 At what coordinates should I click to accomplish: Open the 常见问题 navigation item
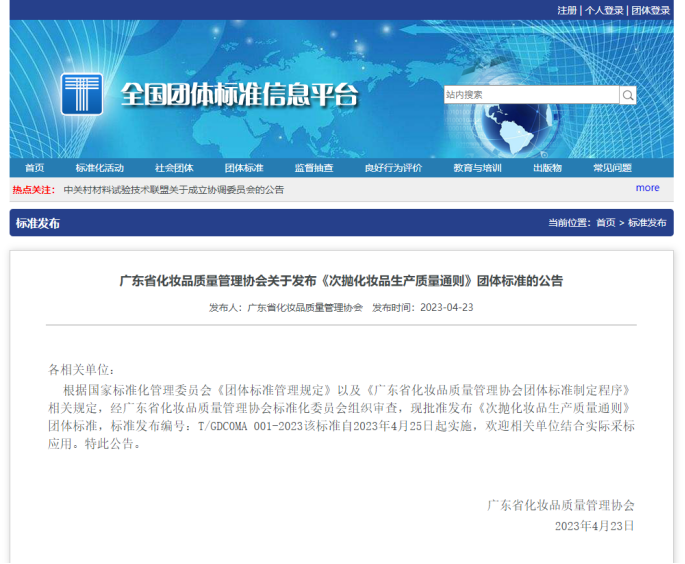(612, 168)
